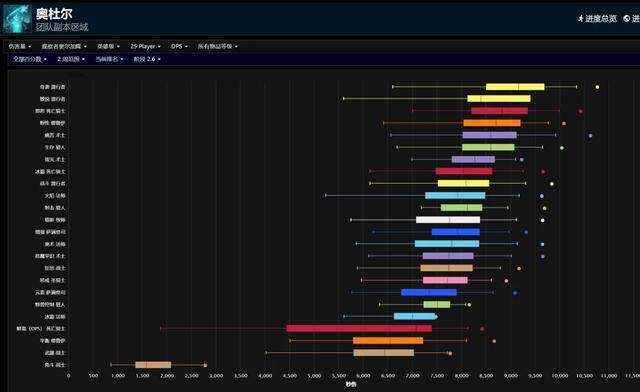Click the 射击 猎人 row label
The width and height of the screenshot is (640, 392).
tap(55, 208)
